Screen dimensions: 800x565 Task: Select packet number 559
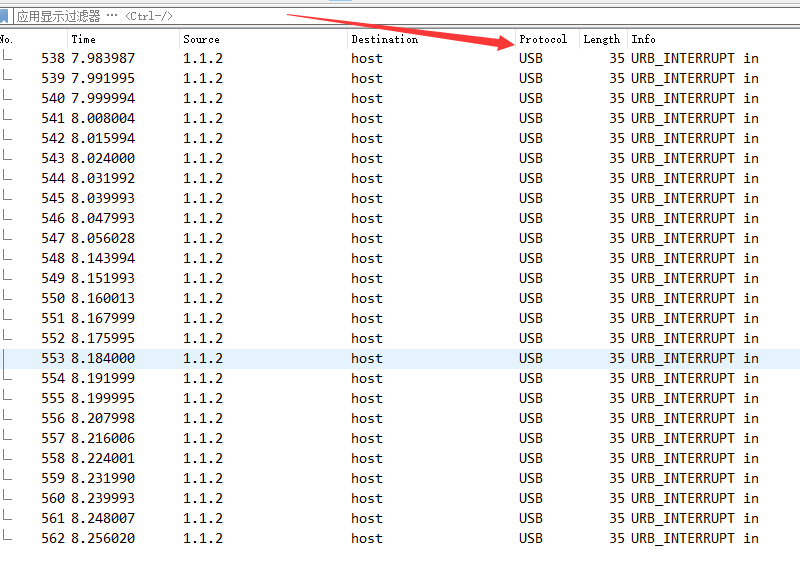tap(400, 478)
